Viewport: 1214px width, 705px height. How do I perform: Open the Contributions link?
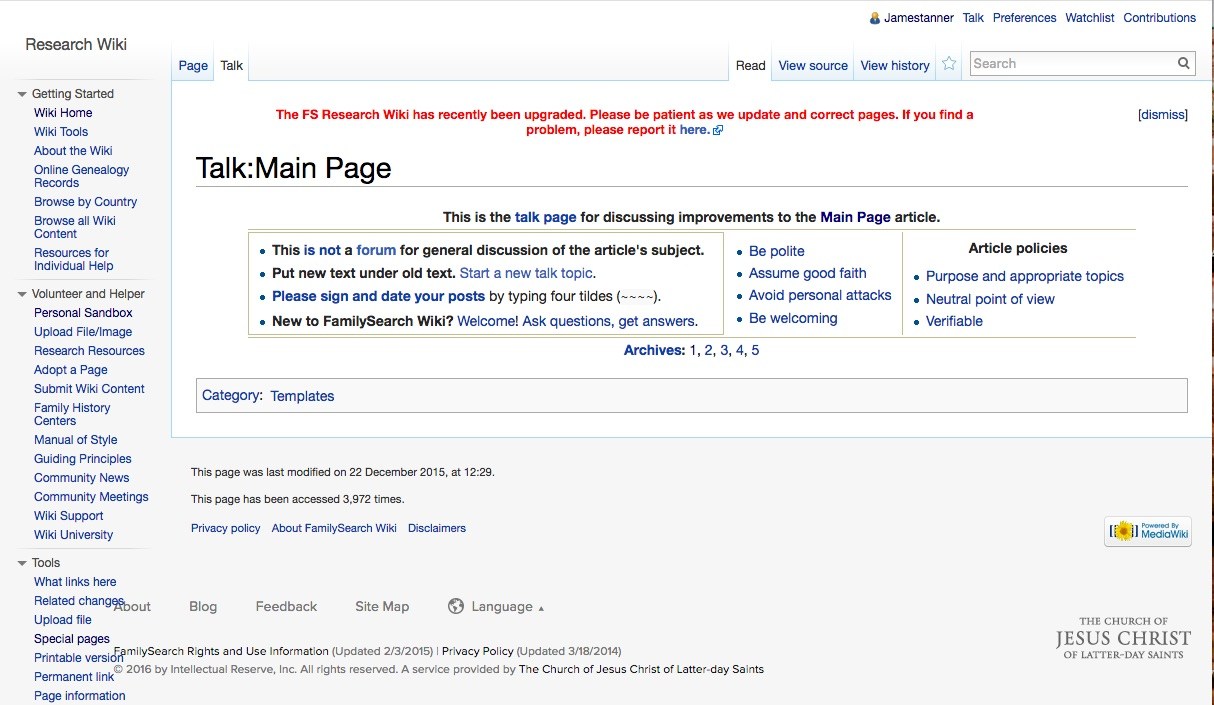(x=1159, y=18)
